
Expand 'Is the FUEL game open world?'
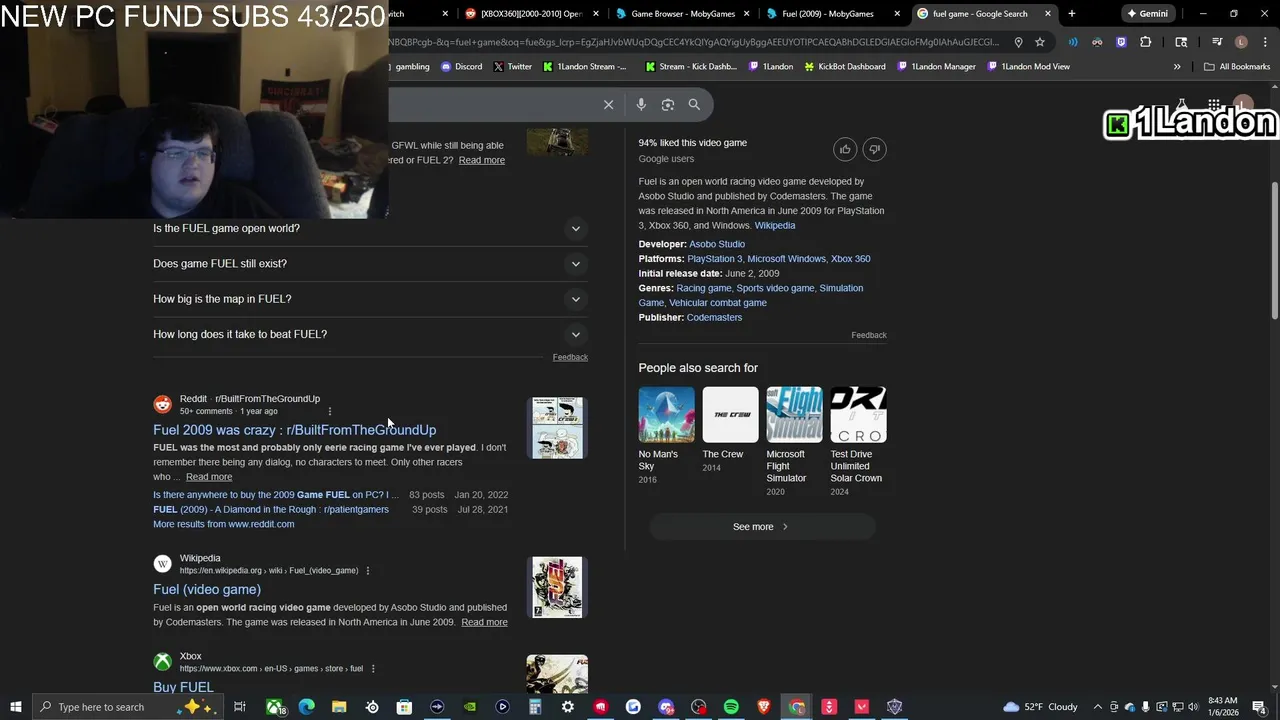pyautogui.click(x=370, y=228)
